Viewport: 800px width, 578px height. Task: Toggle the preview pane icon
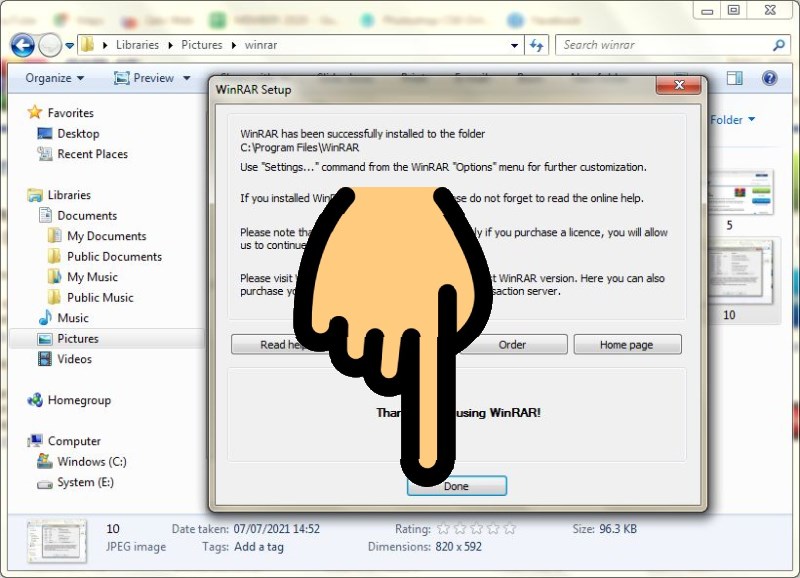tap(734, 78)
